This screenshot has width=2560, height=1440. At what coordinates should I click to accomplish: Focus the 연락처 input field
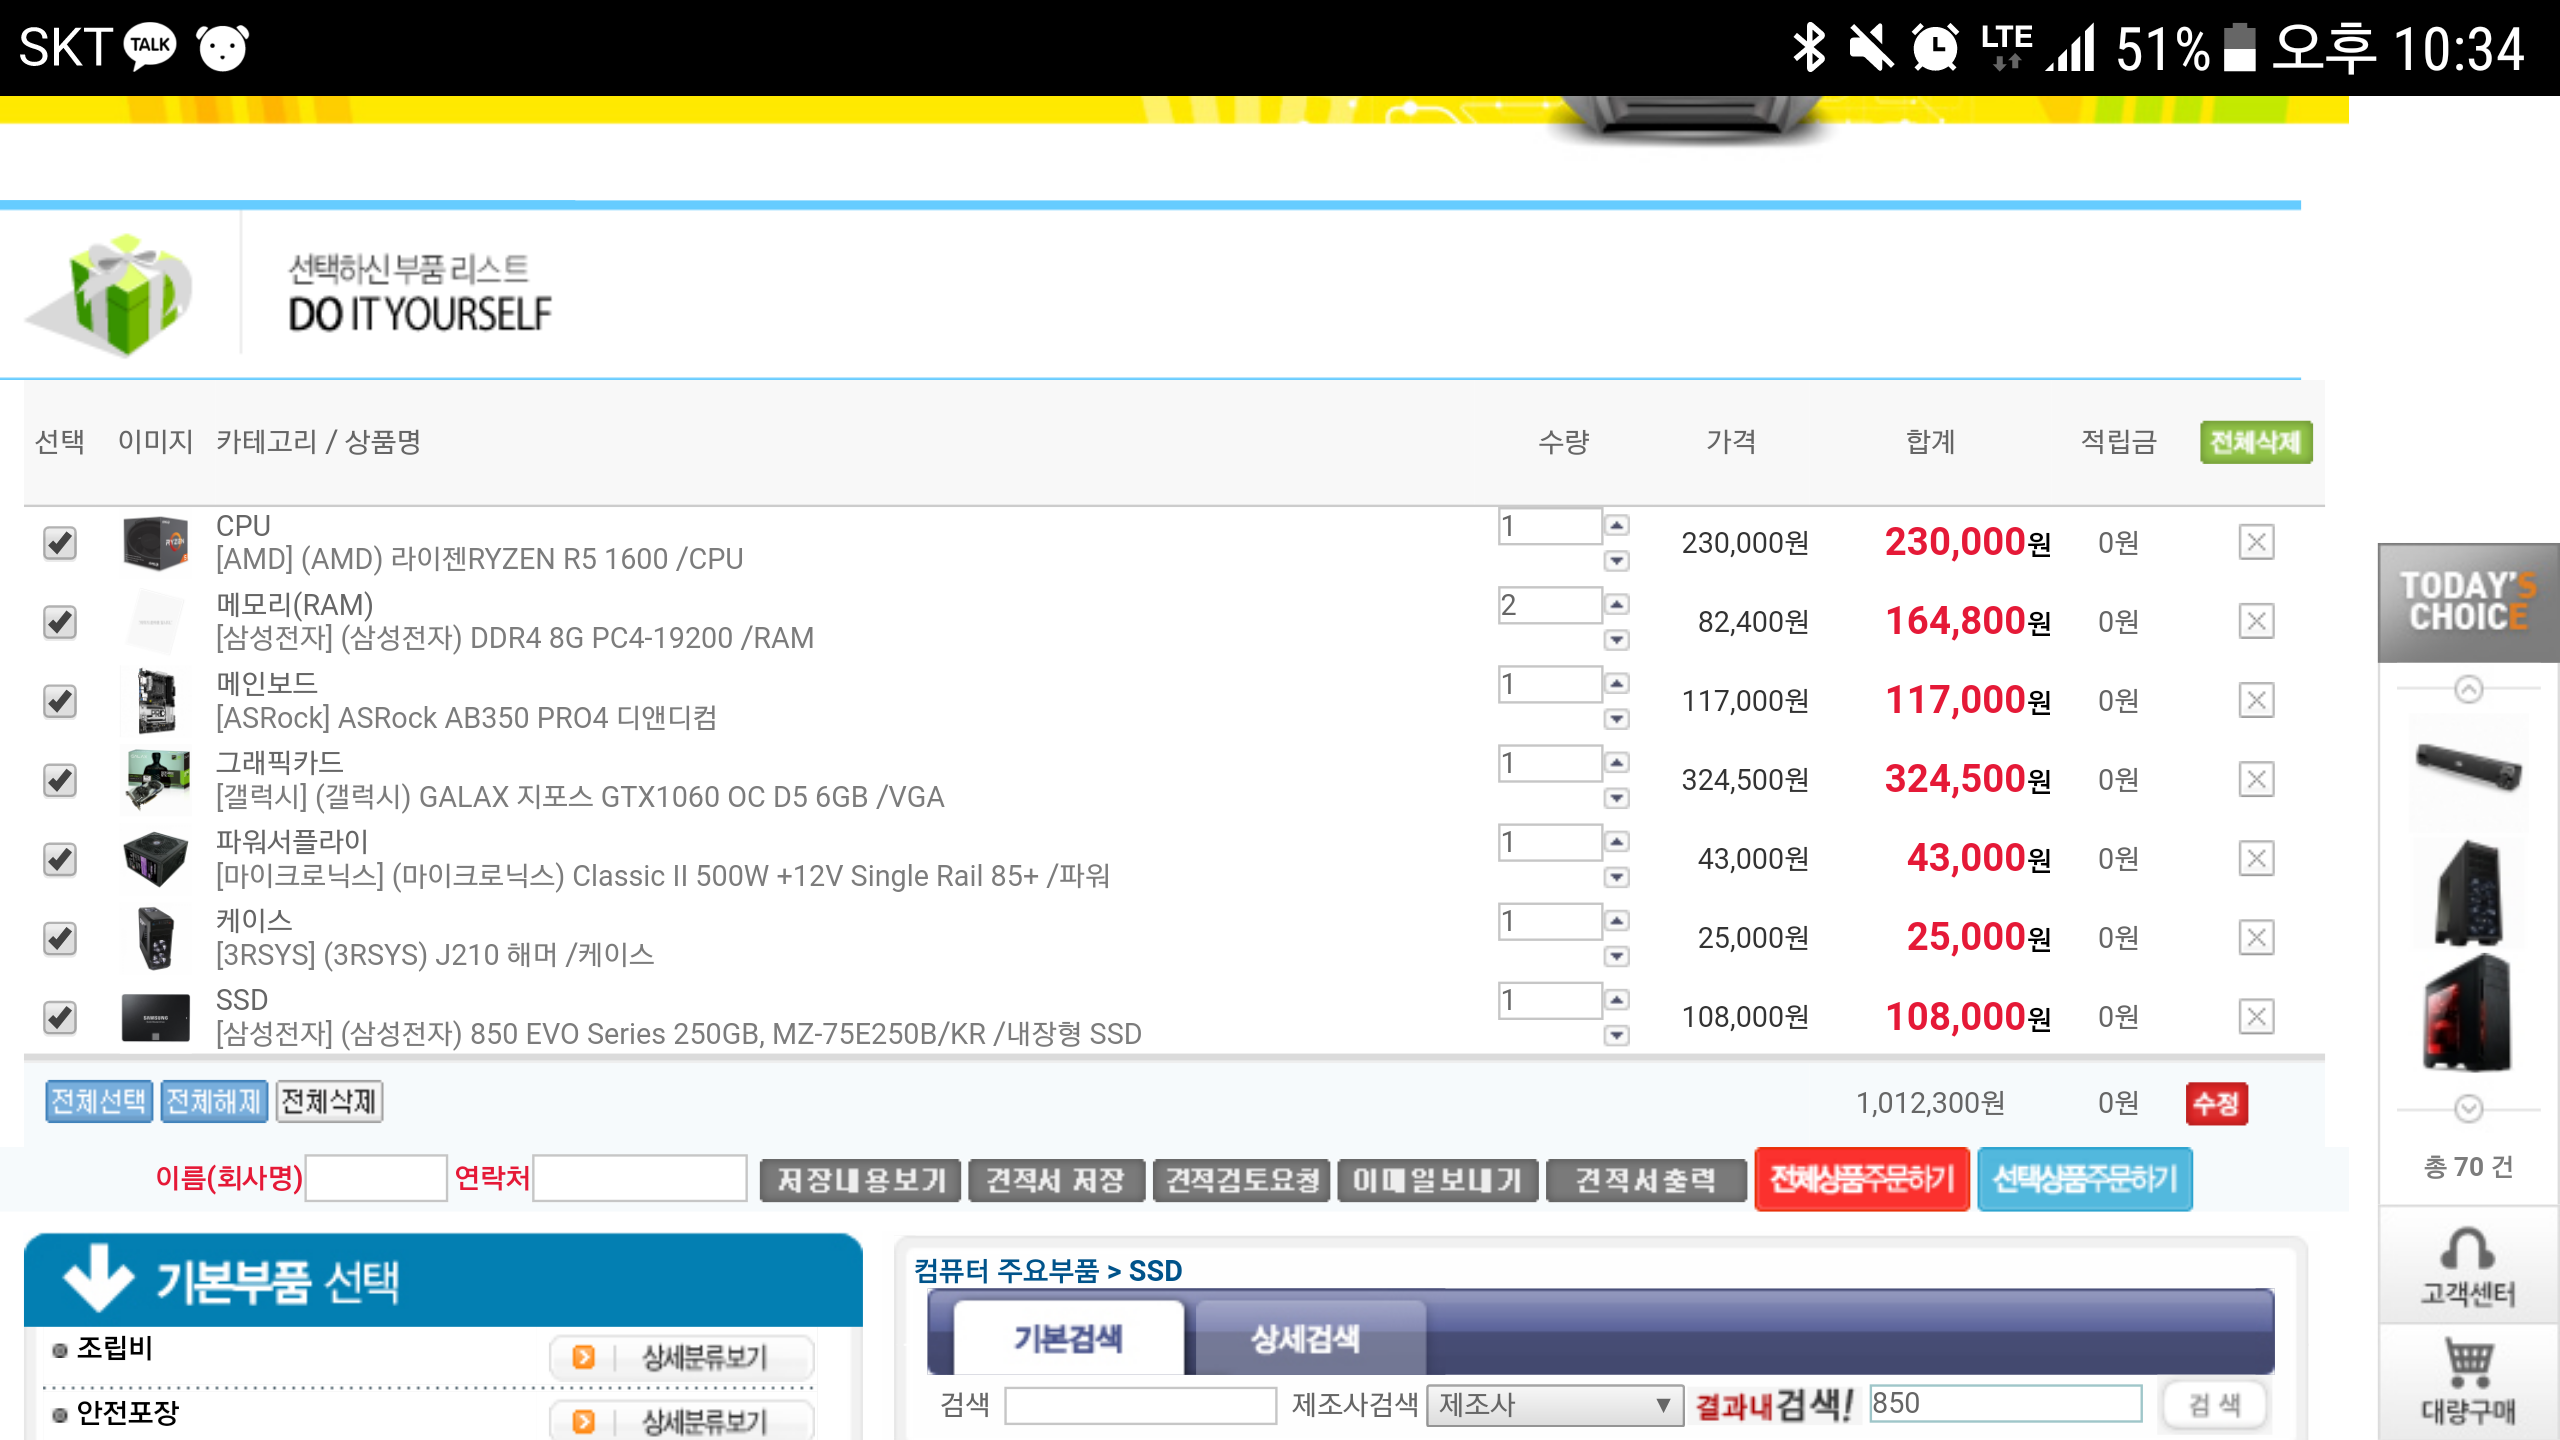point(640,1178)
